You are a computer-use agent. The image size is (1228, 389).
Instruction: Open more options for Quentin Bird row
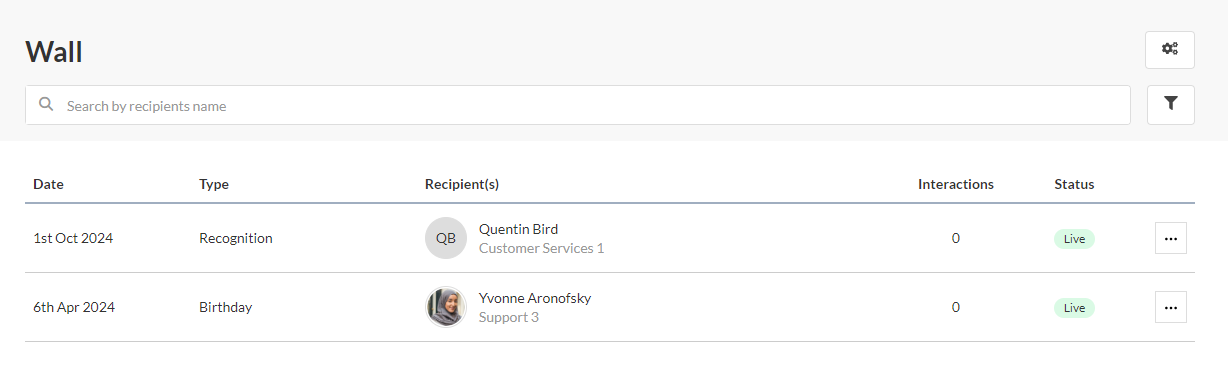click(x=1171, y=238)
